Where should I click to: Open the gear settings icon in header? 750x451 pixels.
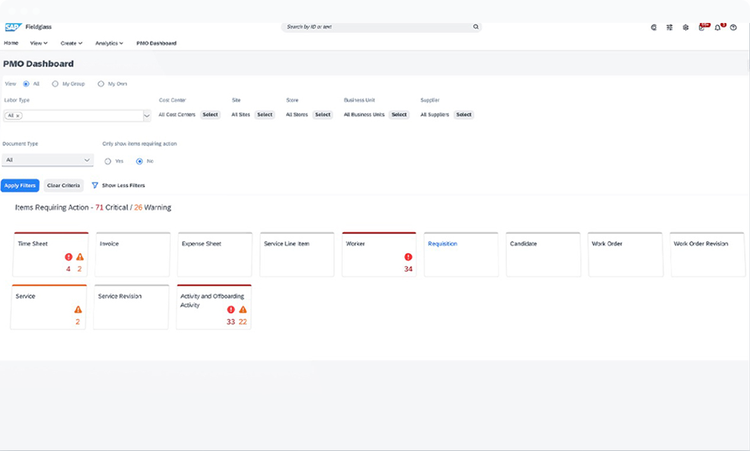click(x=685, y=27)
